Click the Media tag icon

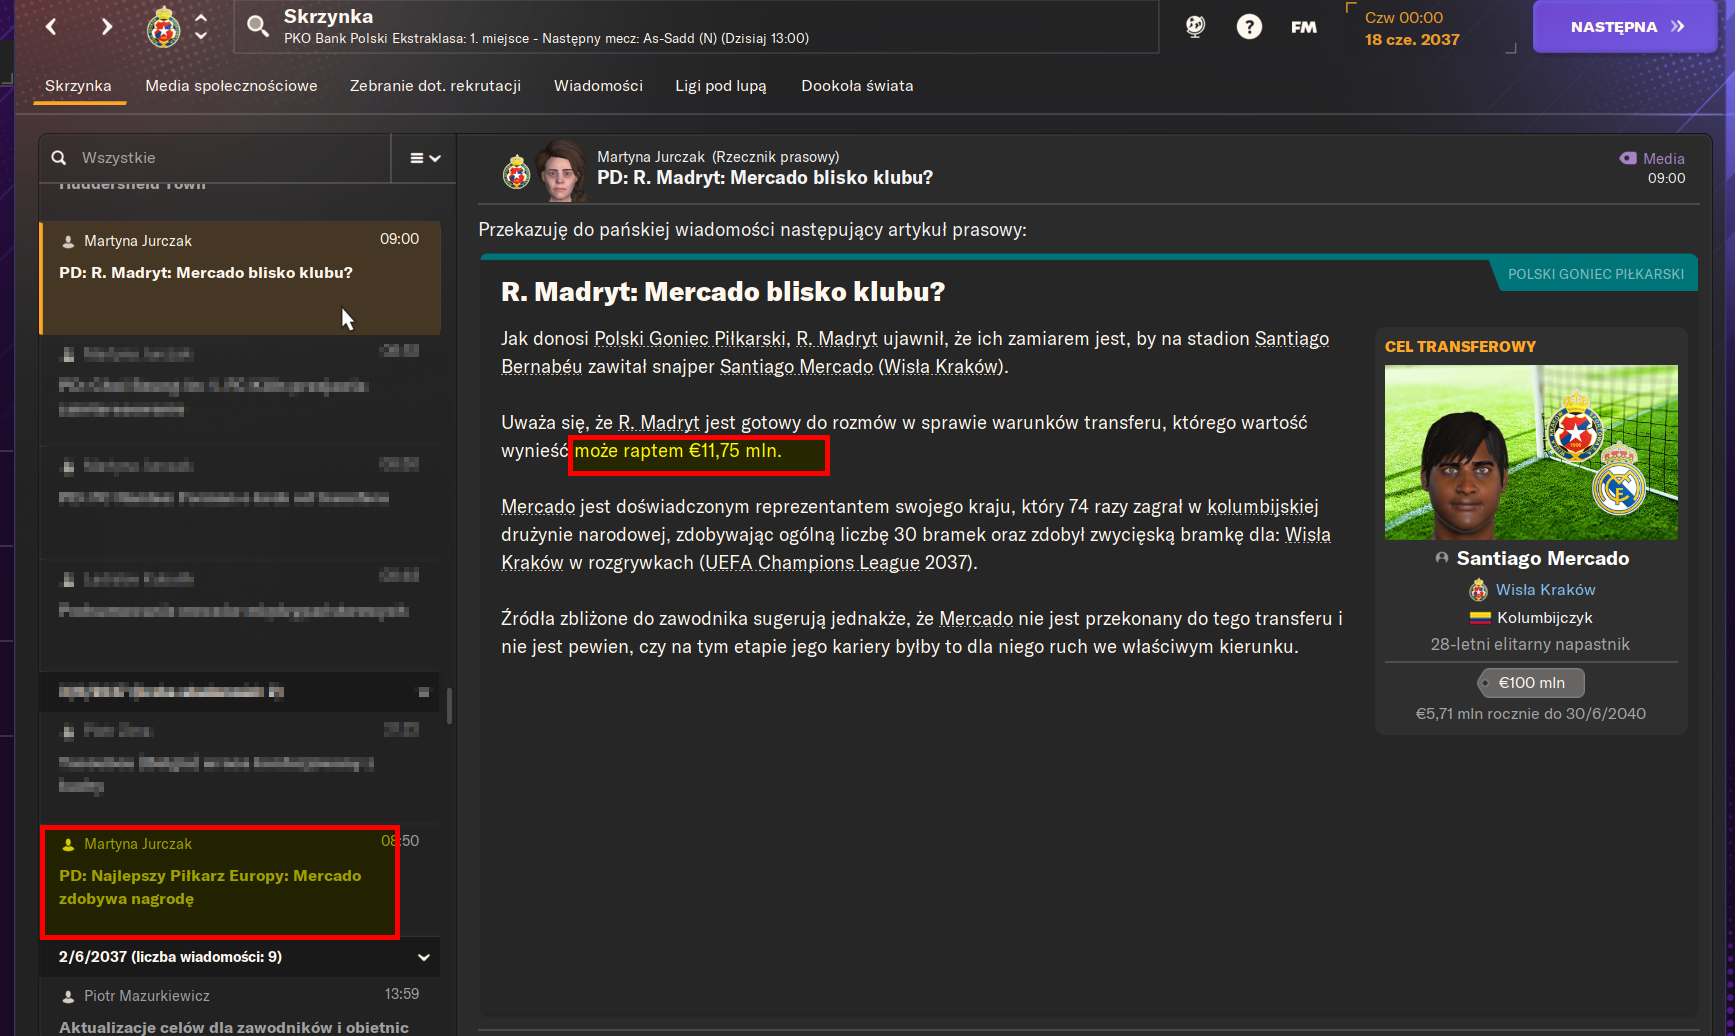1628,158
